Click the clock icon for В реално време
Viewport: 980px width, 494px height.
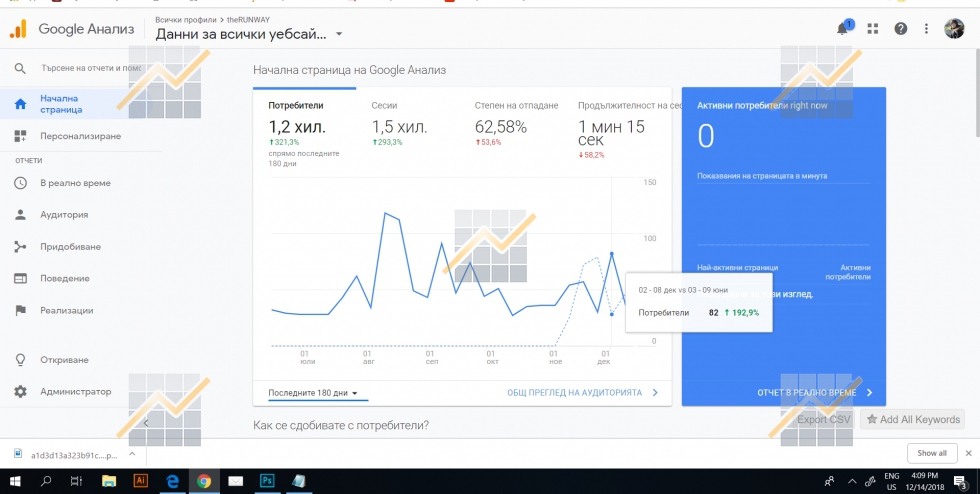(x=21, y=183)
